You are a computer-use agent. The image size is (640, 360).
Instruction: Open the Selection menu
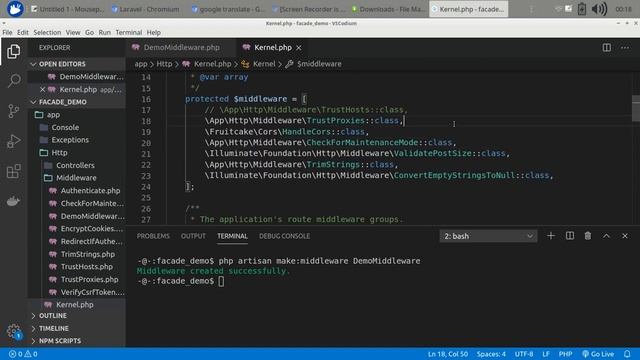click(x=47, y=32)
